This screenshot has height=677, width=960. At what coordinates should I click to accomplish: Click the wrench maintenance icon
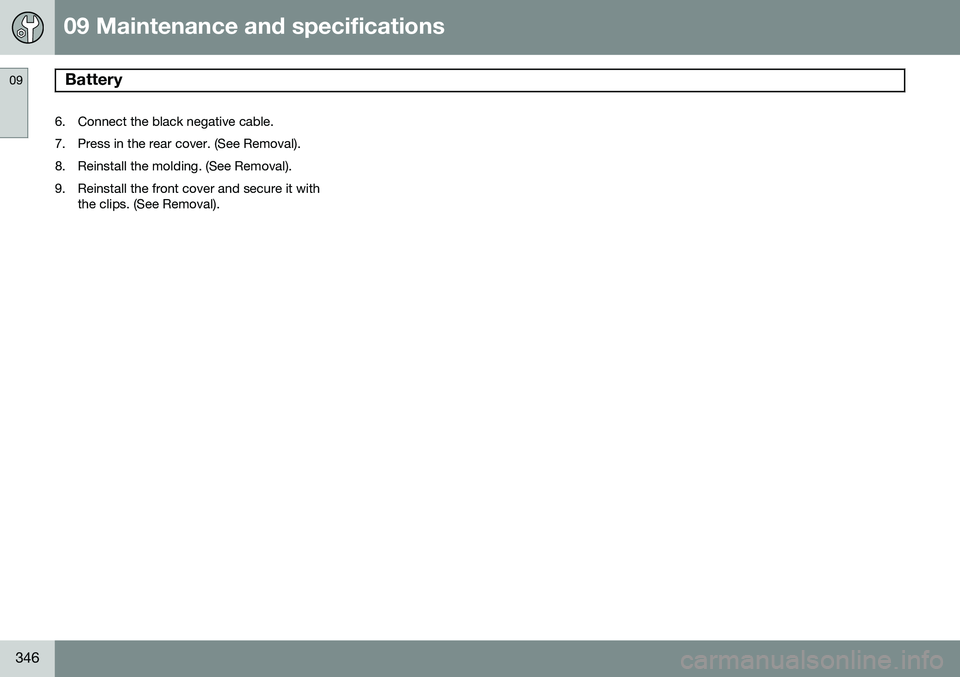click(x=28, y=28)
